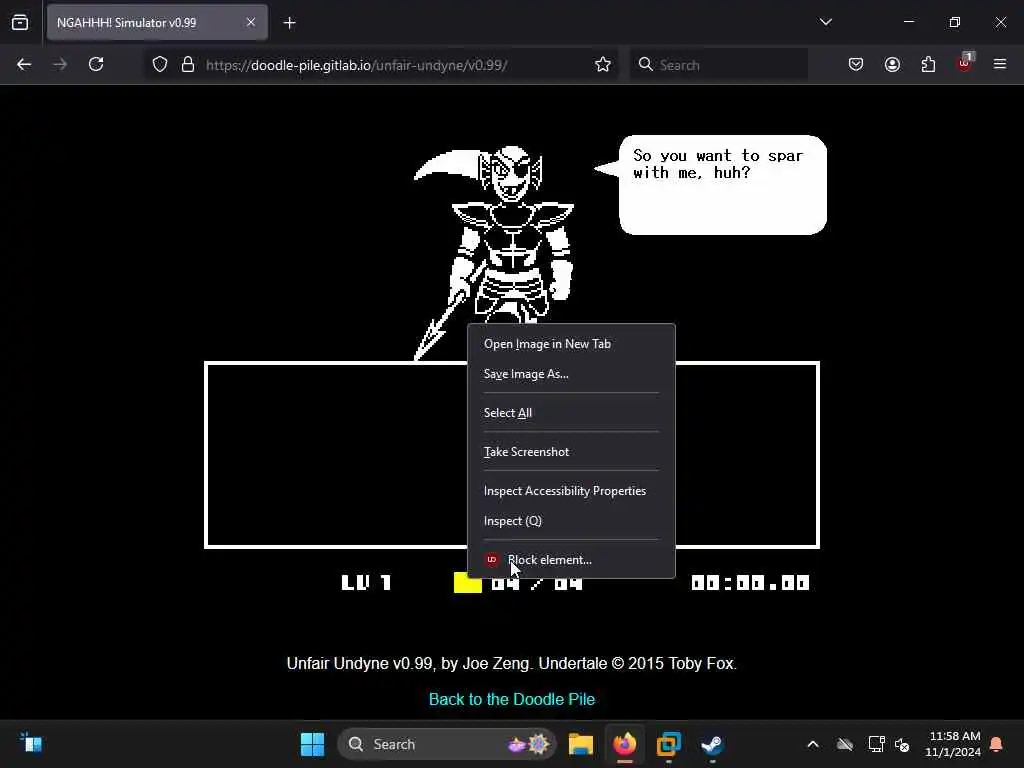1024x768 pixels.
Task: Choose Take Screenshot menu entry
Action: coord(571,452)
